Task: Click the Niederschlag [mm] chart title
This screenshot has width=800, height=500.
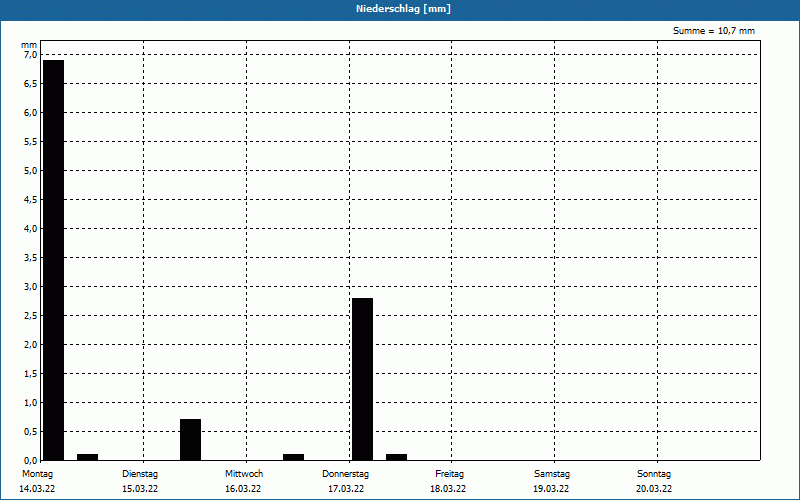Action: (403, 9)
